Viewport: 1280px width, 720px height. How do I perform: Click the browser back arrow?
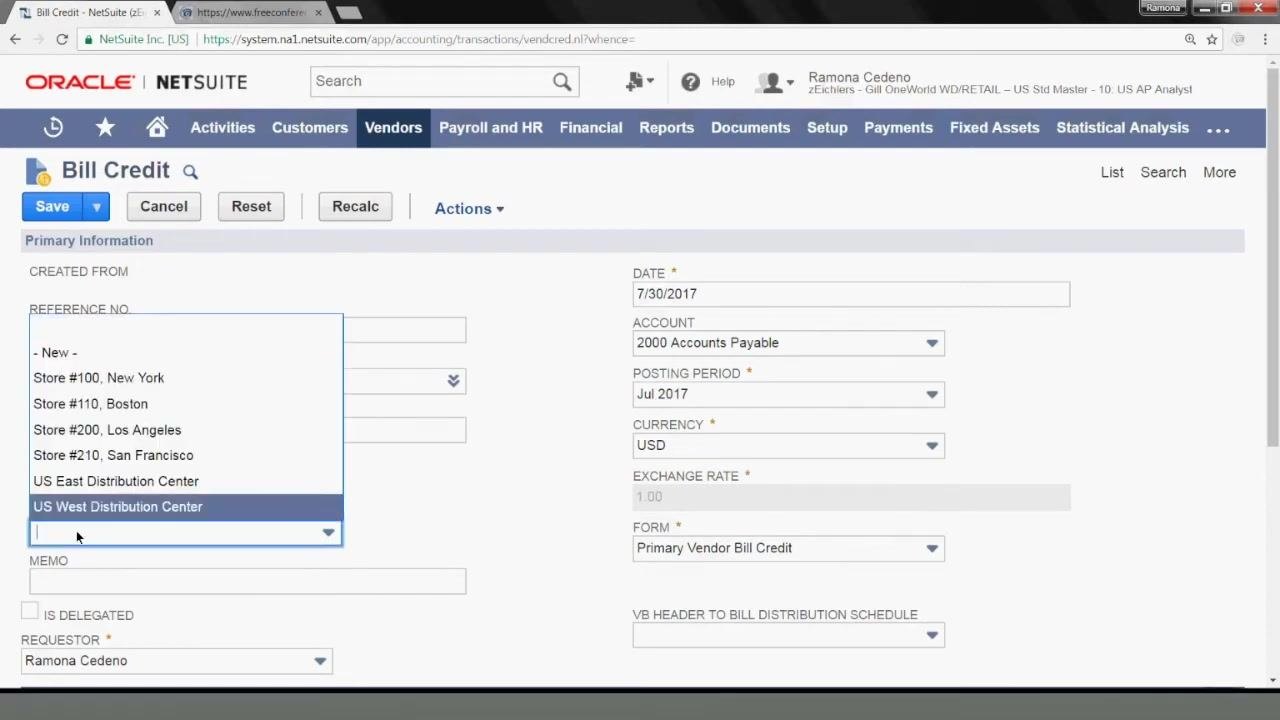pyautogui.click(x=15, y=39)
